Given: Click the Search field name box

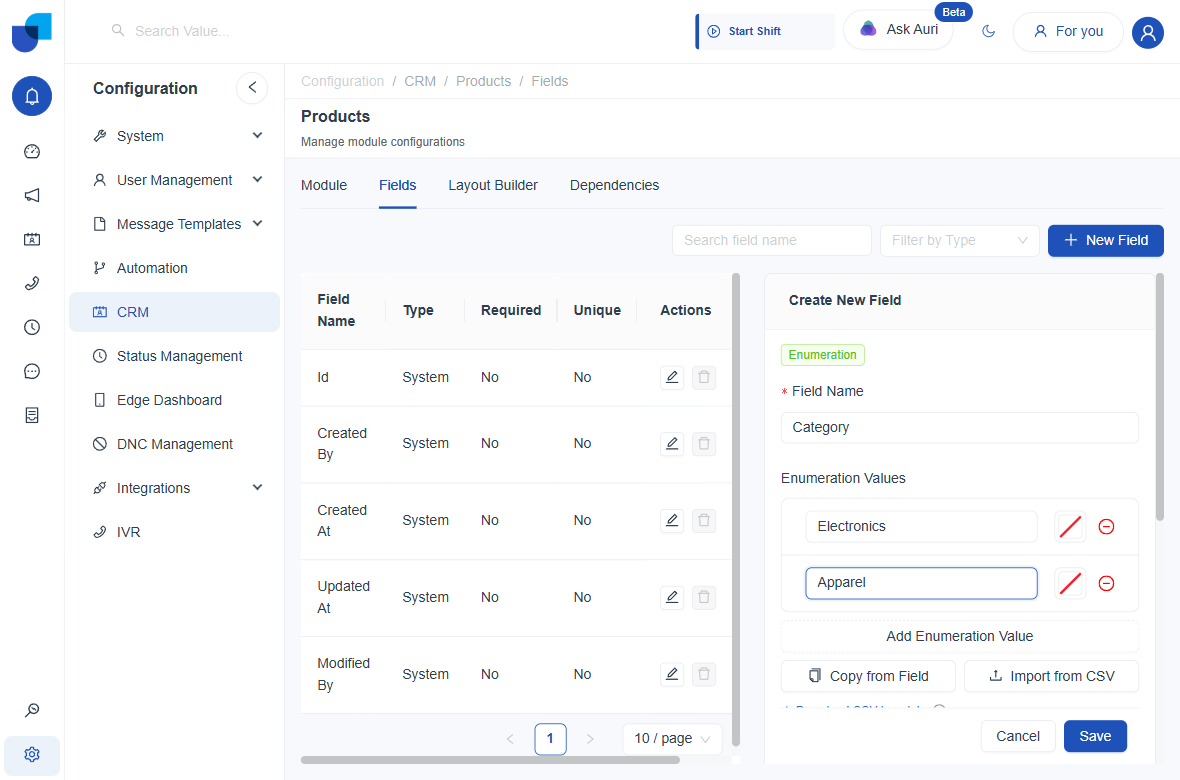Looking at the screenshot, I should pyautogui.click(x=771, y=240).
